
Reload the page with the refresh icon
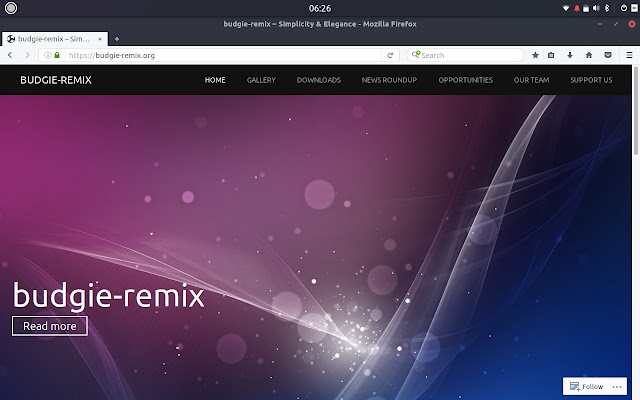(x=390, y=55)
